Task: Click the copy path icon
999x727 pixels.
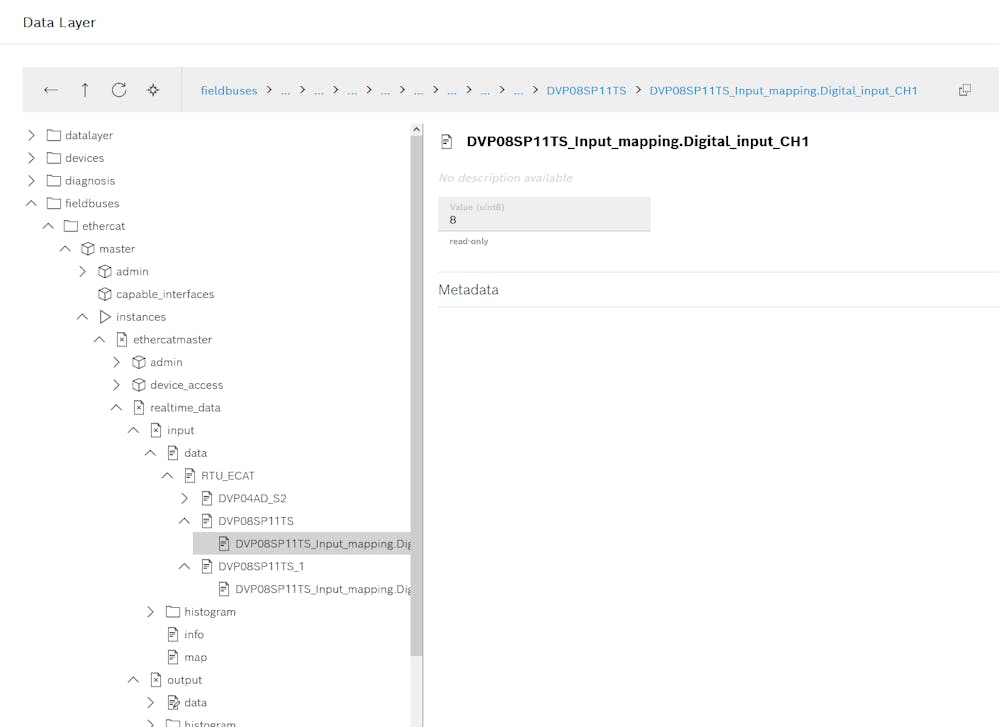Action: 964,90
